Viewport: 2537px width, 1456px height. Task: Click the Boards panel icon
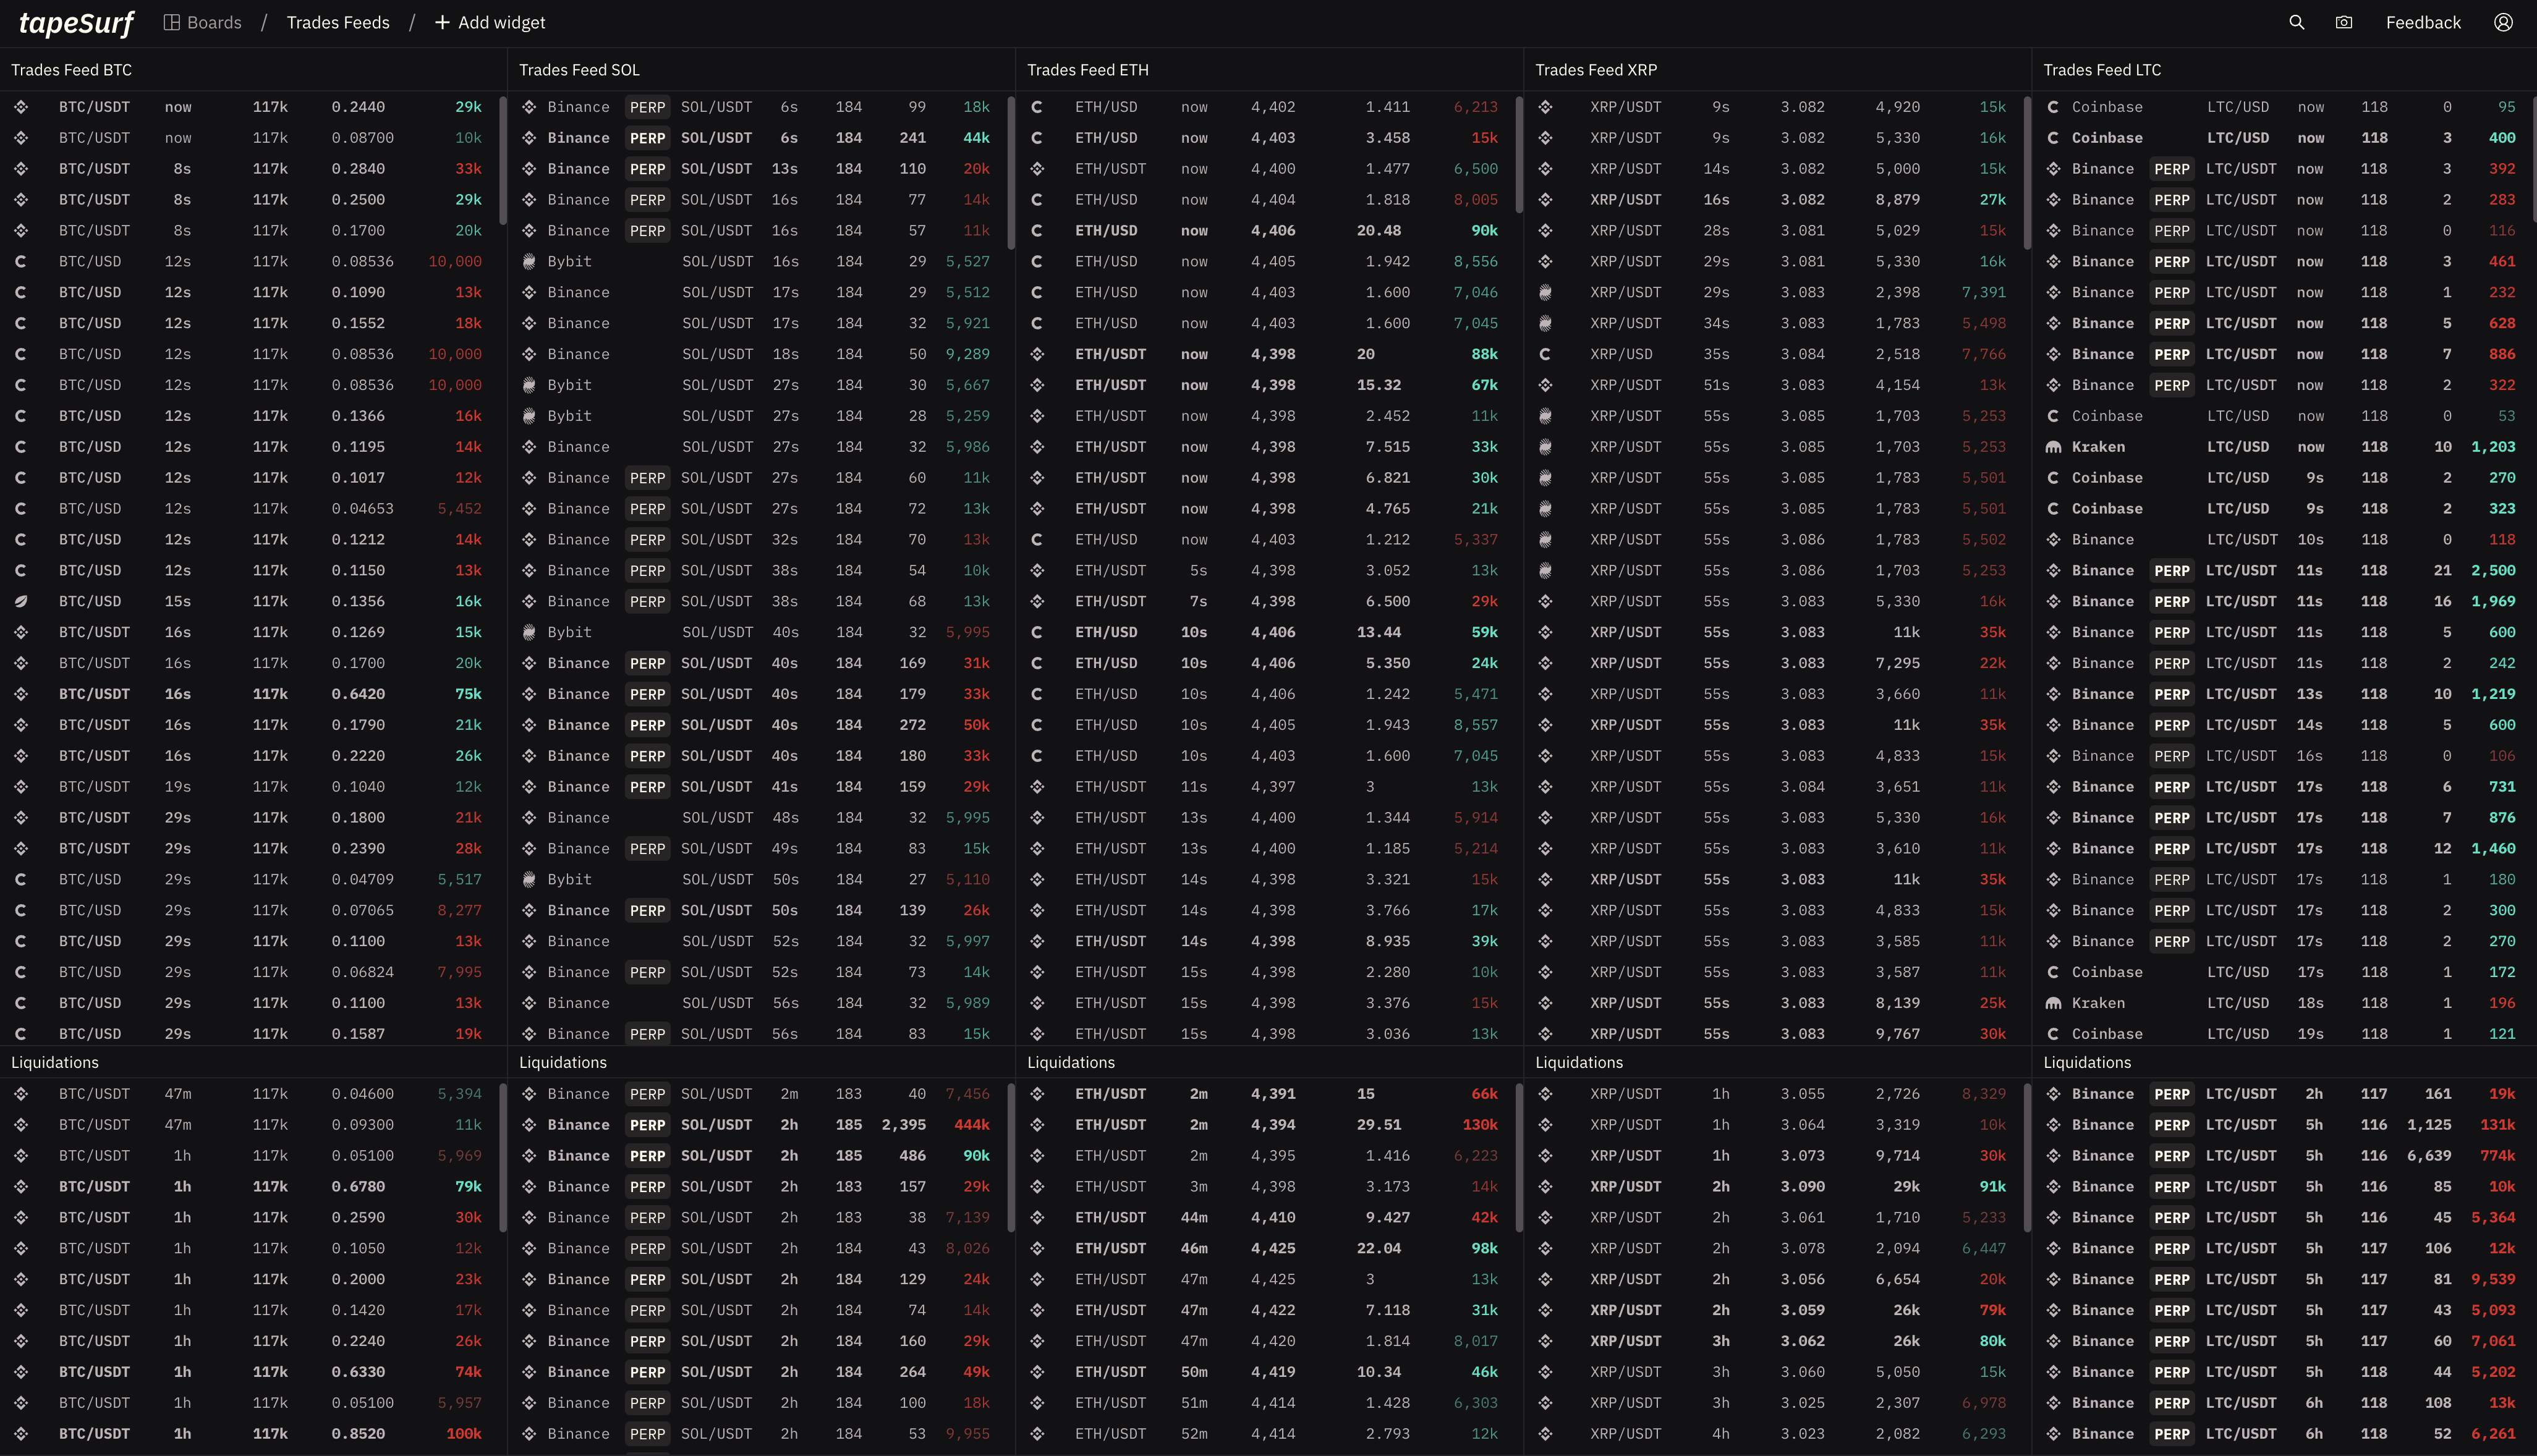tap(172, 22)
